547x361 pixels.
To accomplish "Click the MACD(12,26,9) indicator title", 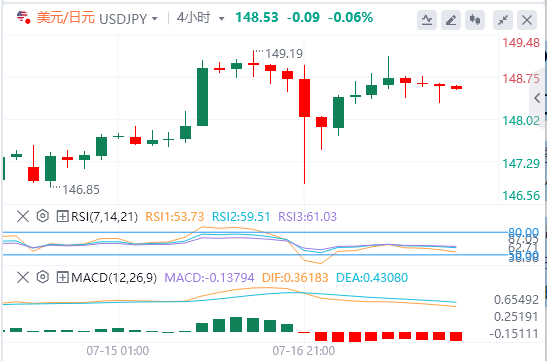I will tap(114, 278).
